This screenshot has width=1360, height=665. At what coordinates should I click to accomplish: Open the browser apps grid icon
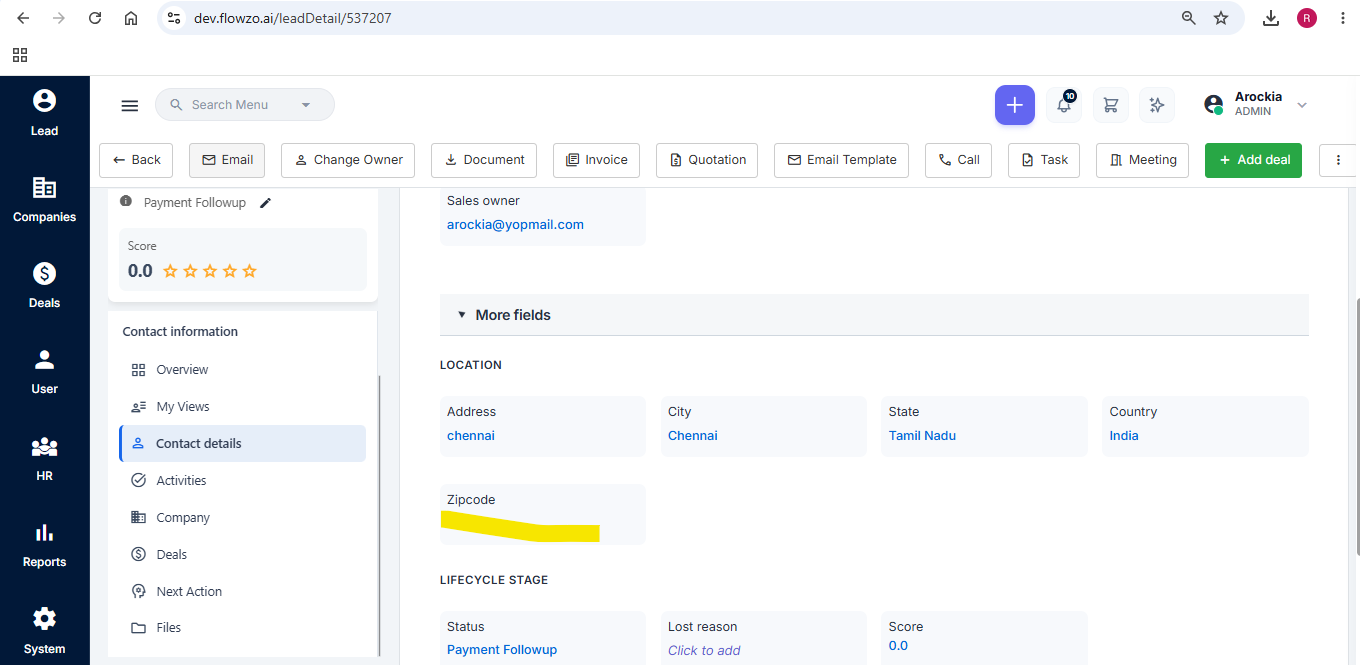(x=20, y=55)
